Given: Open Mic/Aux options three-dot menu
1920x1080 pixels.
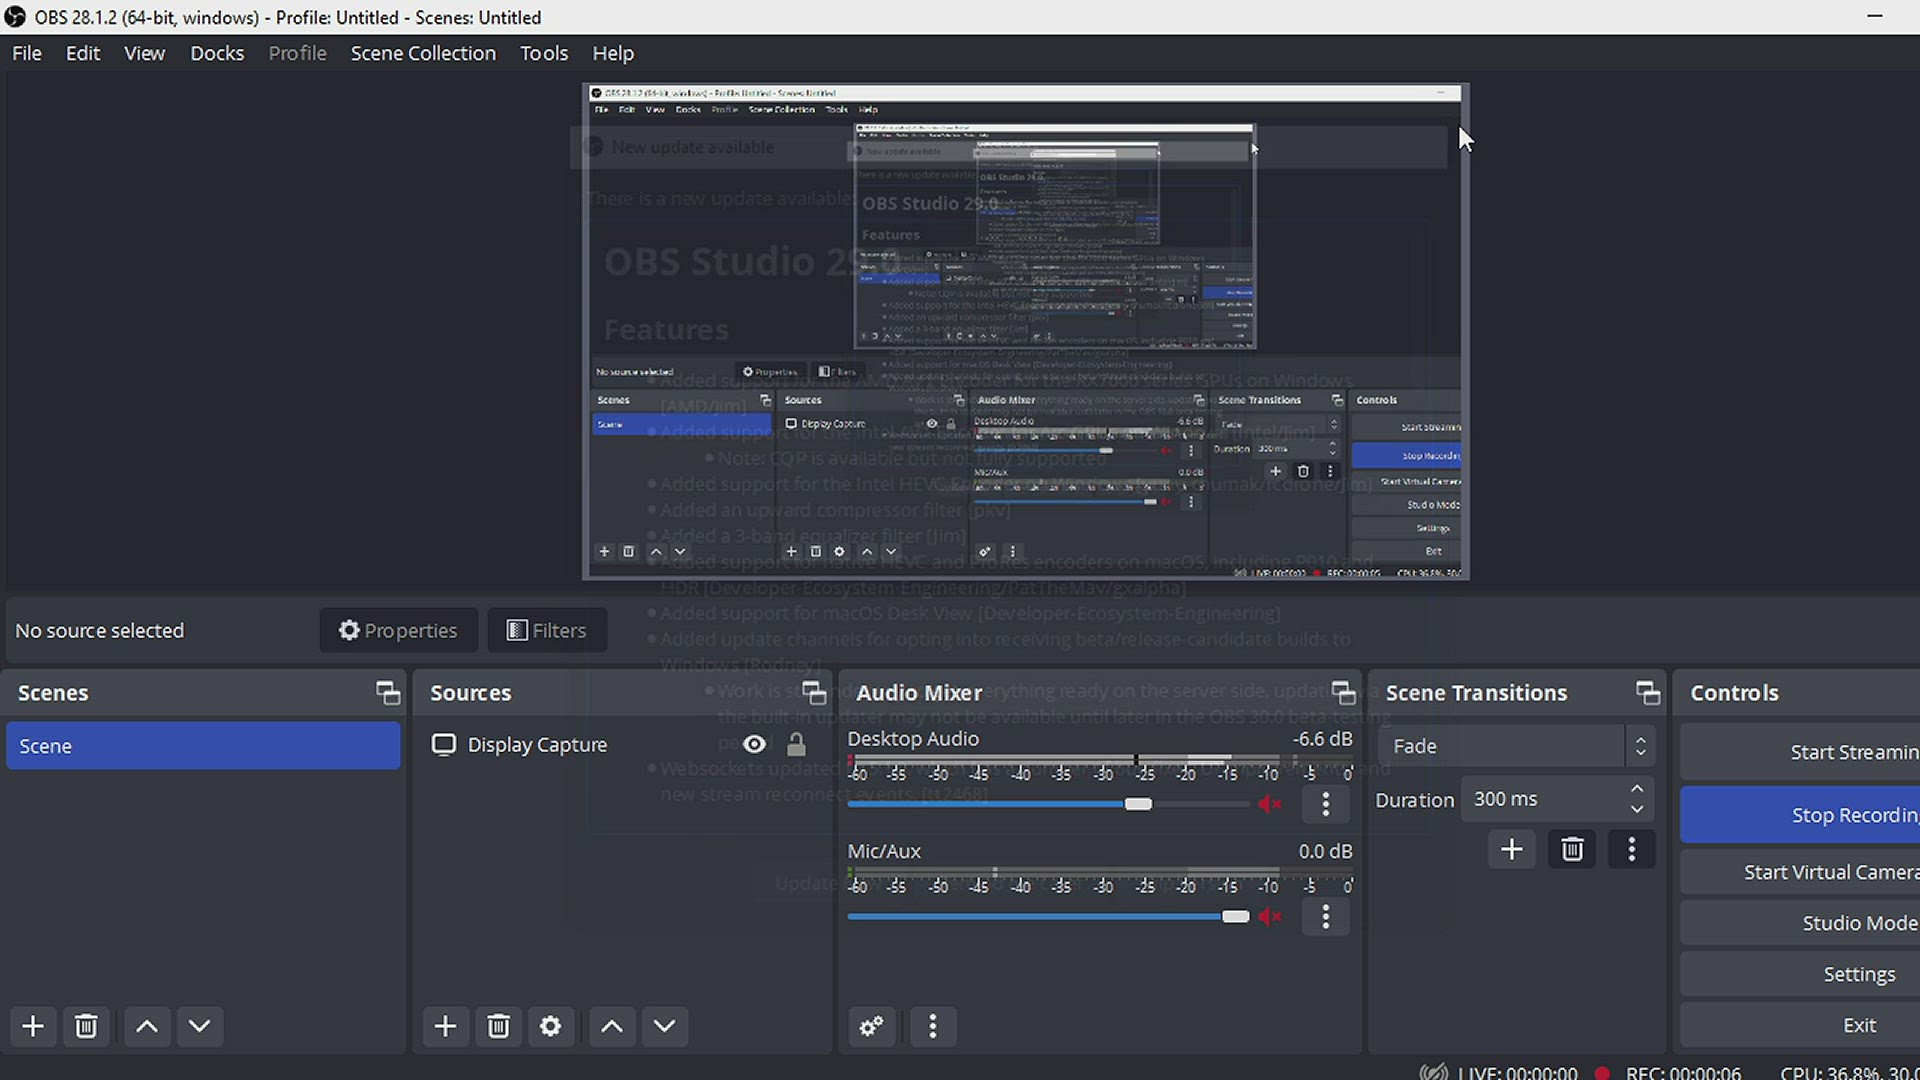Looking at the screenshot, I should (1326, 916).
